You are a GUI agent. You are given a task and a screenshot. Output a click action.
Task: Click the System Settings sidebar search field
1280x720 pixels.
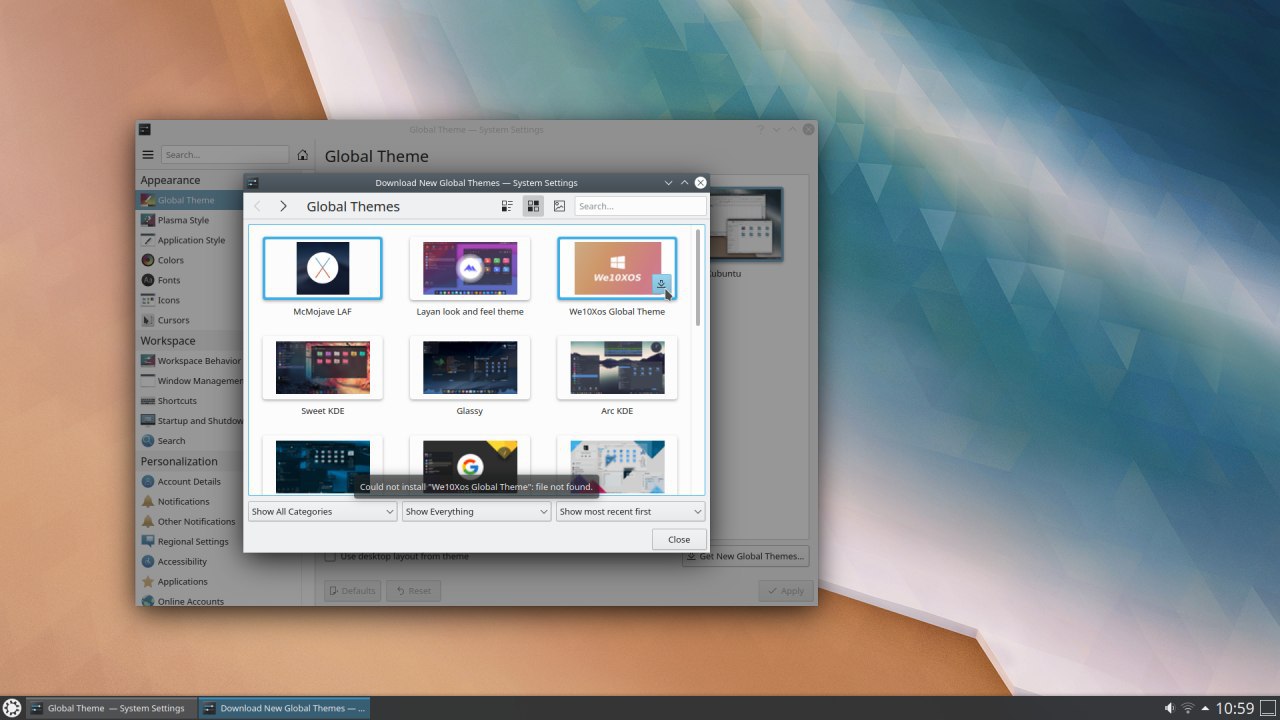tap(225, 155)
